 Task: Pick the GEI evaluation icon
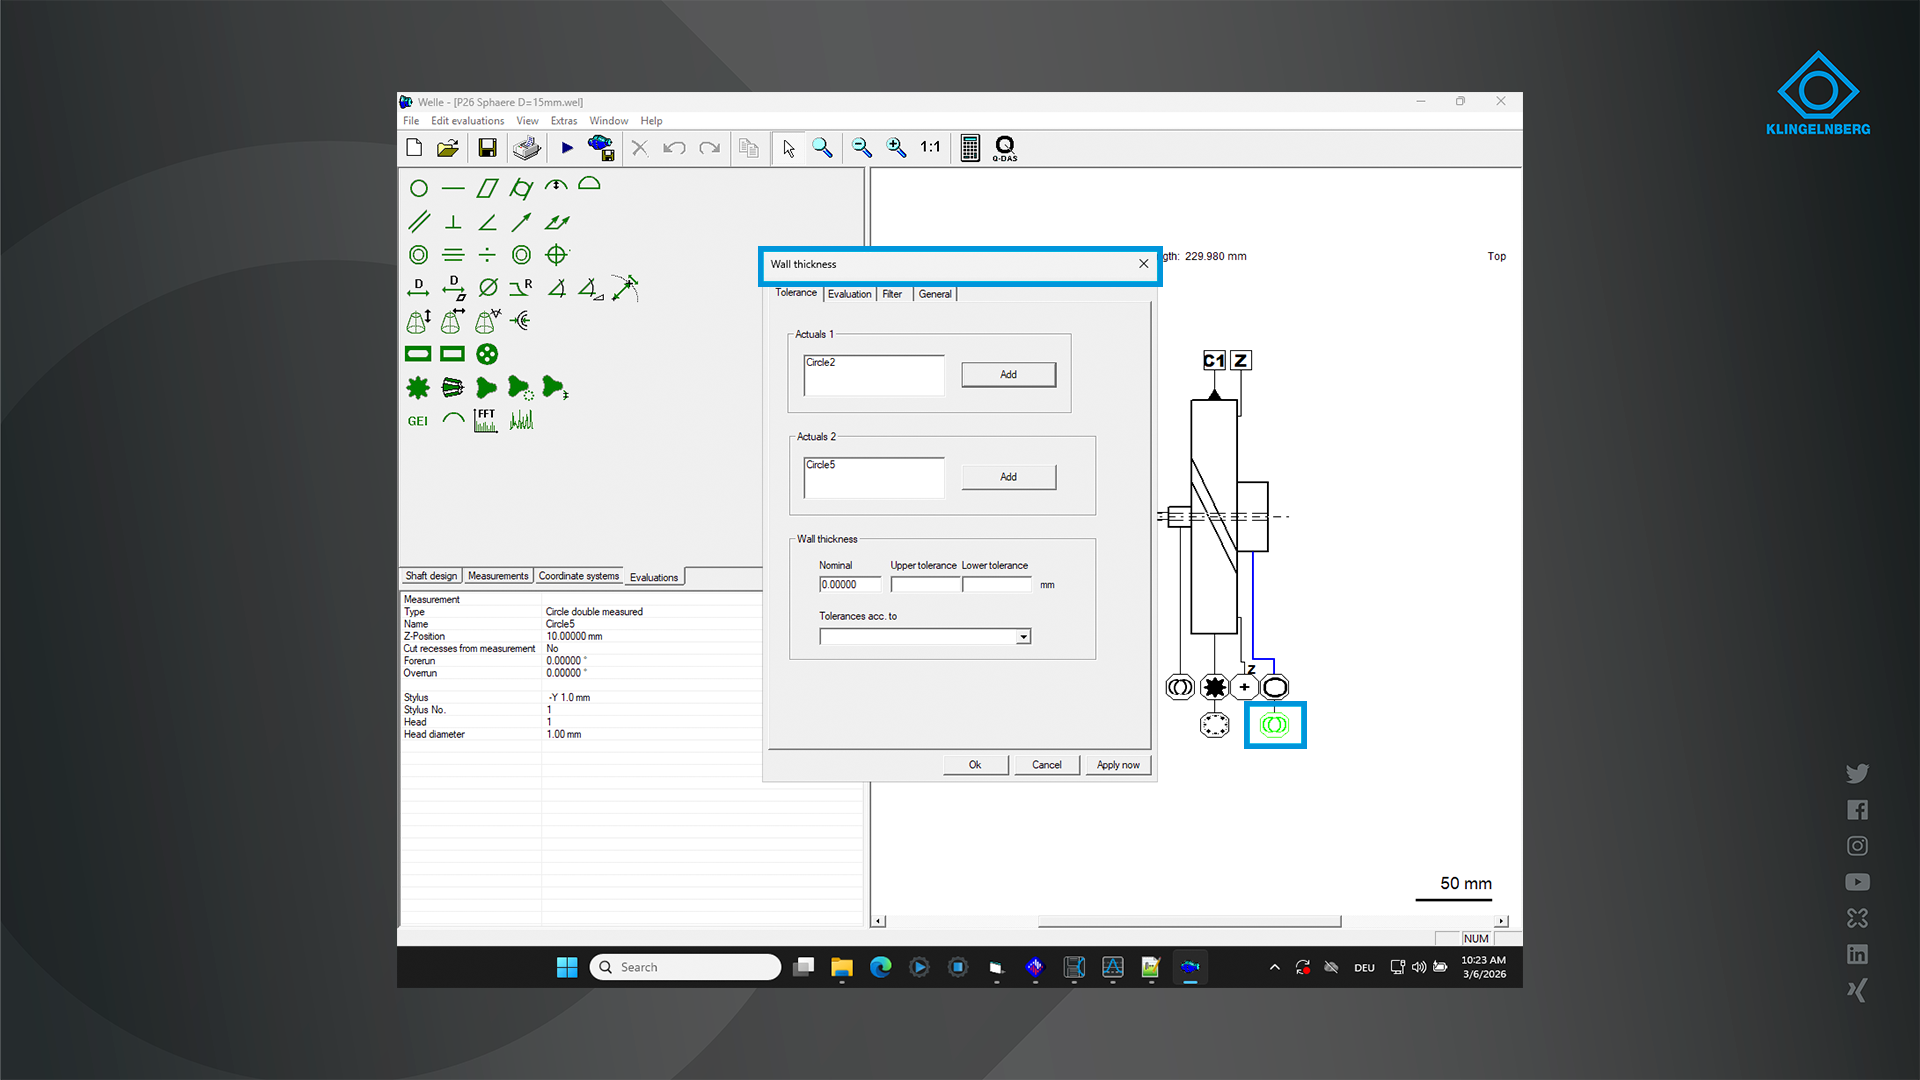click(x=418, y=421)
